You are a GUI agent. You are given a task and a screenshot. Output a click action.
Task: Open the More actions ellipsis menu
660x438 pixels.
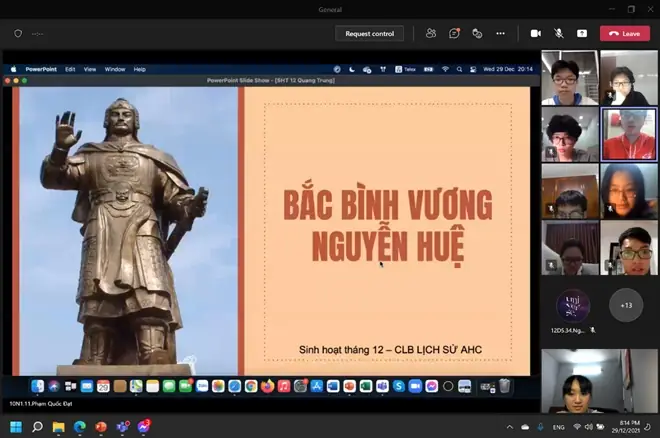[500, 33]
